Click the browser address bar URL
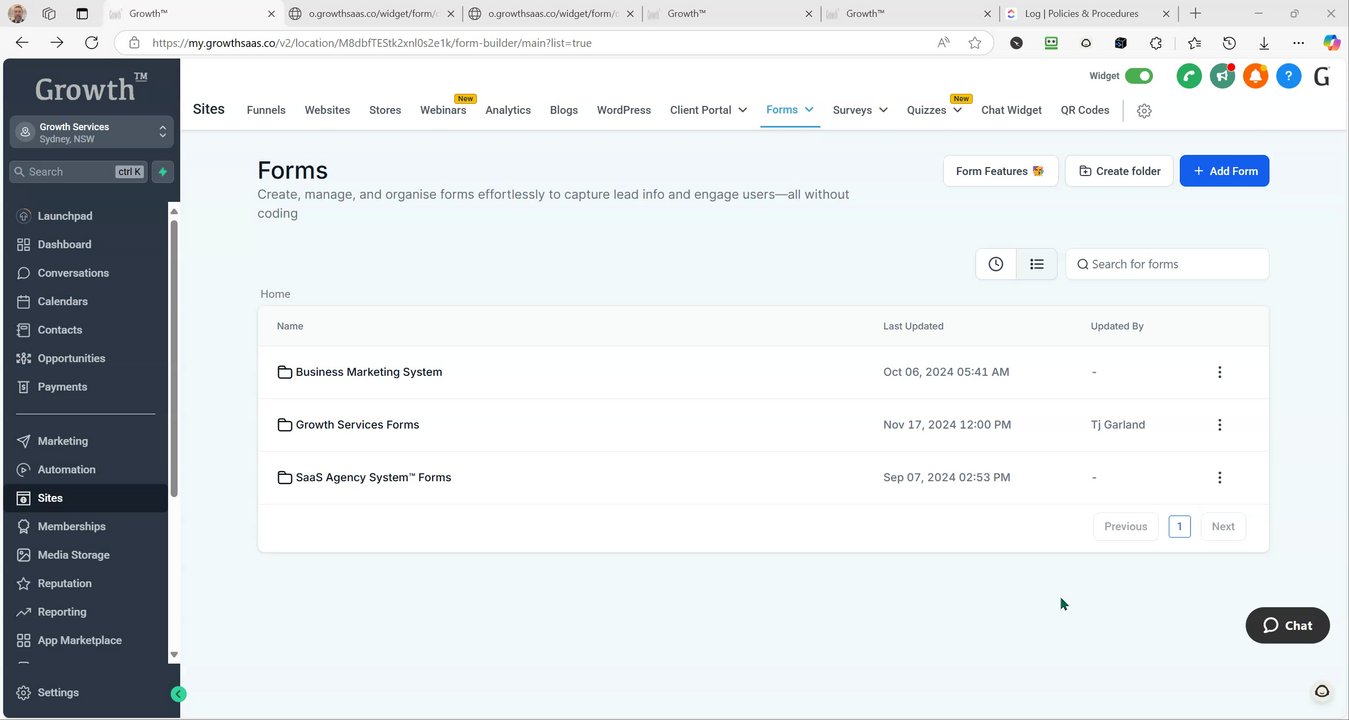 click(371, 43)
